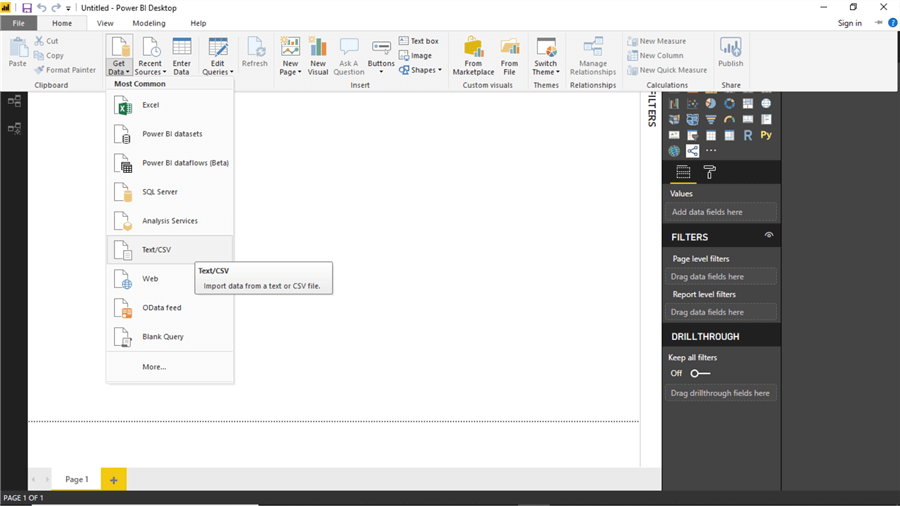The width and height of the screenshot is (900, 506).
Task: Open the Fields well pane icon
Action: 683,172
